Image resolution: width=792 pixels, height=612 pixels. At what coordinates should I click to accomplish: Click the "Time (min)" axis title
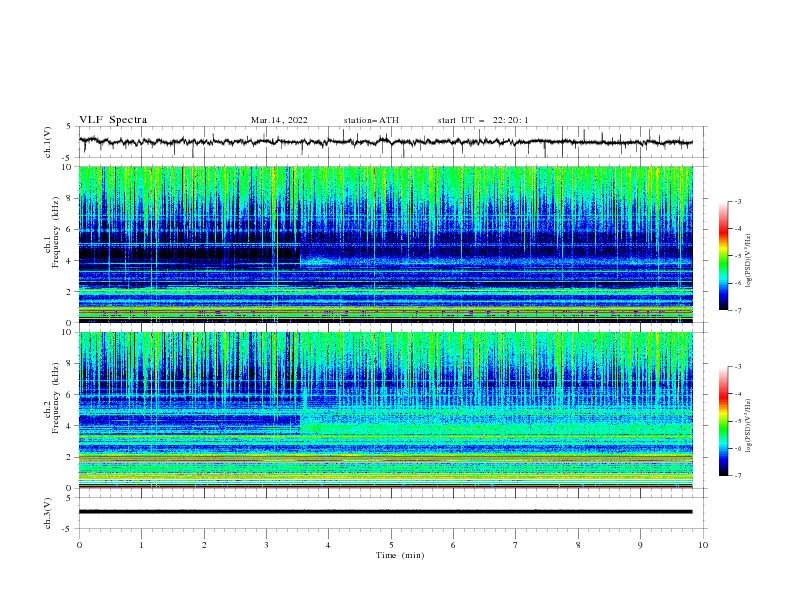[400, 555]
